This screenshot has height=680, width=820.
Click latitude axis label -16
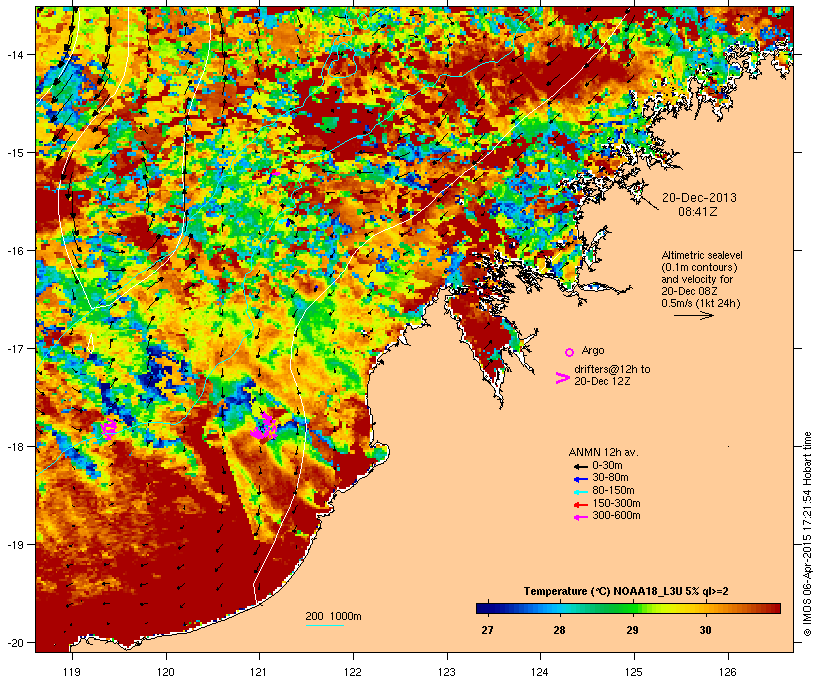pyautogui.click(x=14, y=251)
